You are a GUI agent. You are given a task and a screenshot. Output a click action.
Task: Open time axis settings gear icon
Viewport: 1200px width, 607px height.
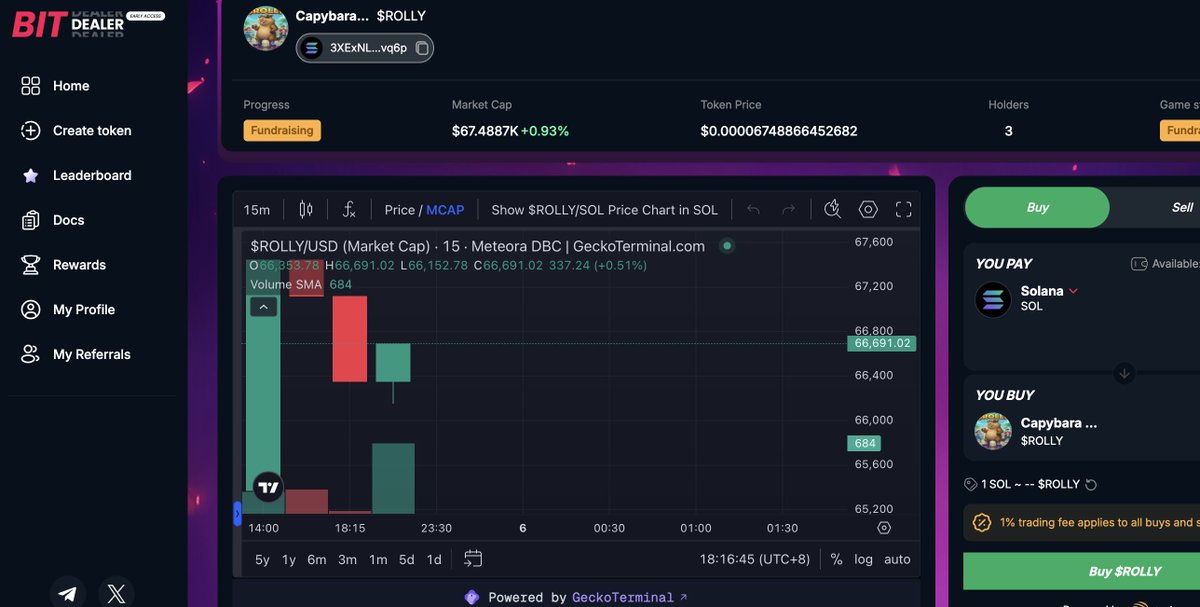pyautogui.click(x=884, y=528)
